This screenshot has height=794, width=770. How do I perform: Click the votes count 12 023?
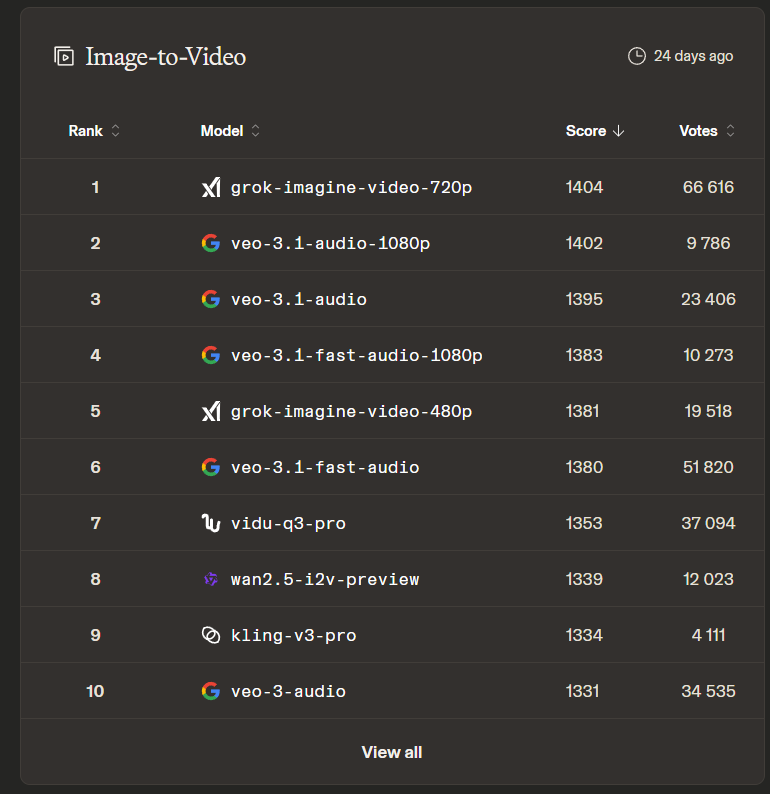pyautogui.click(x=708, y=579)
